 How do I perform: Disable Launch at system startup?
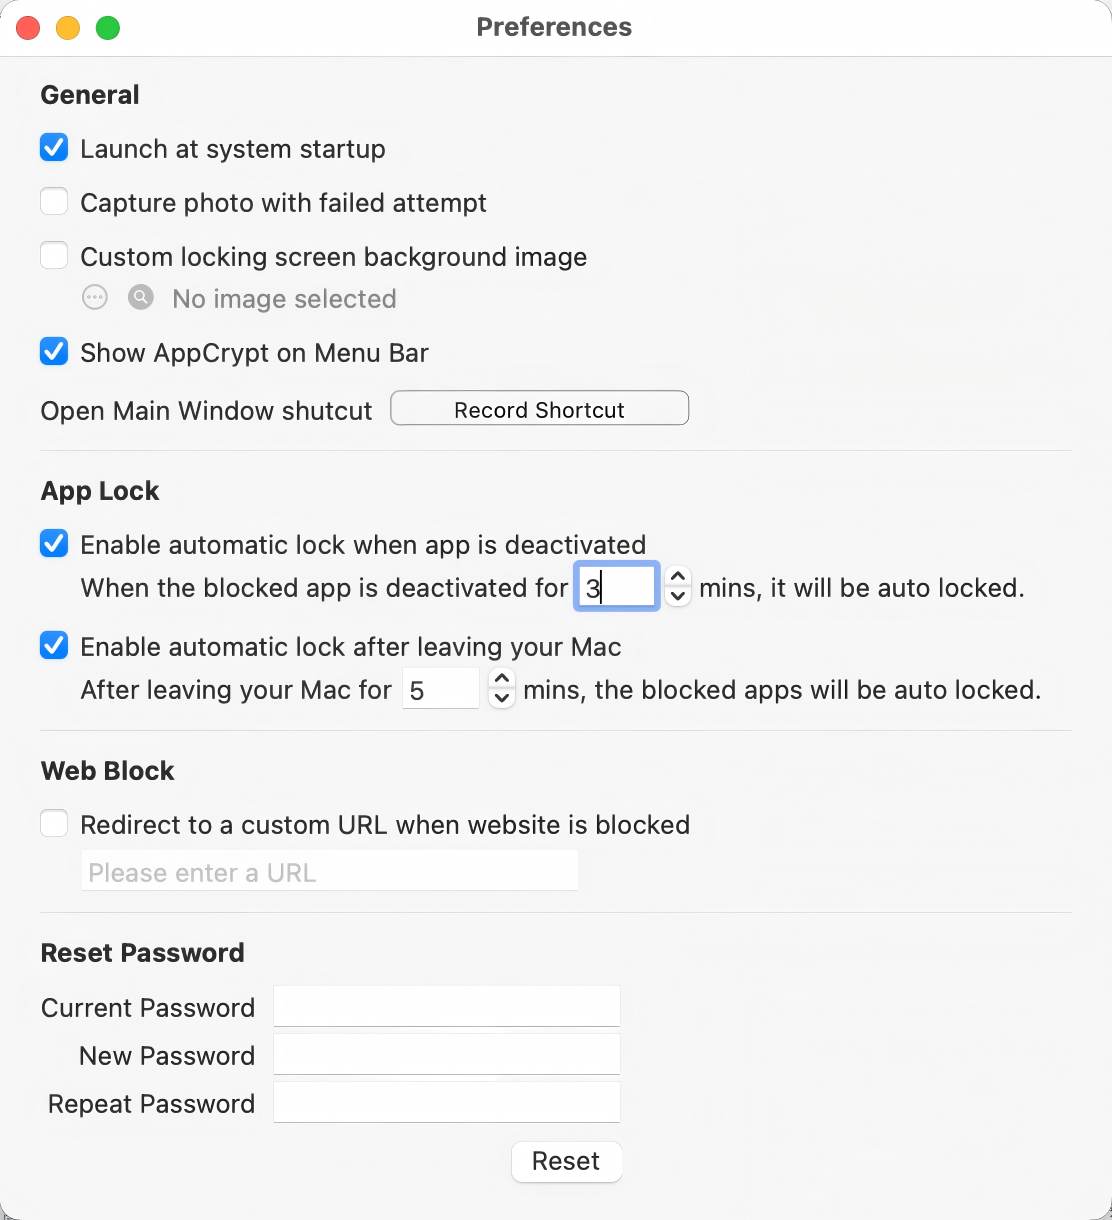53,147
